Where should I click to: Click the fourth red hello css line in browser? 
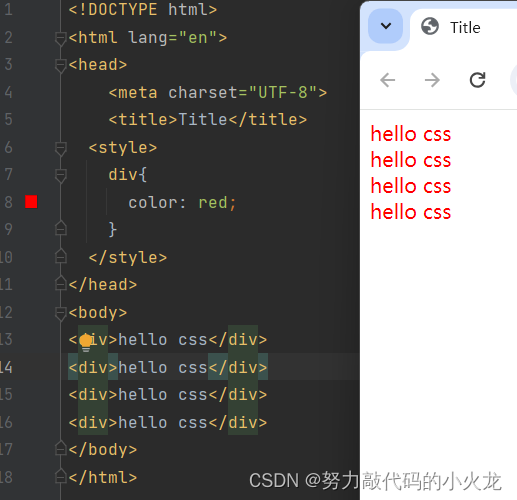pos(411,212)
